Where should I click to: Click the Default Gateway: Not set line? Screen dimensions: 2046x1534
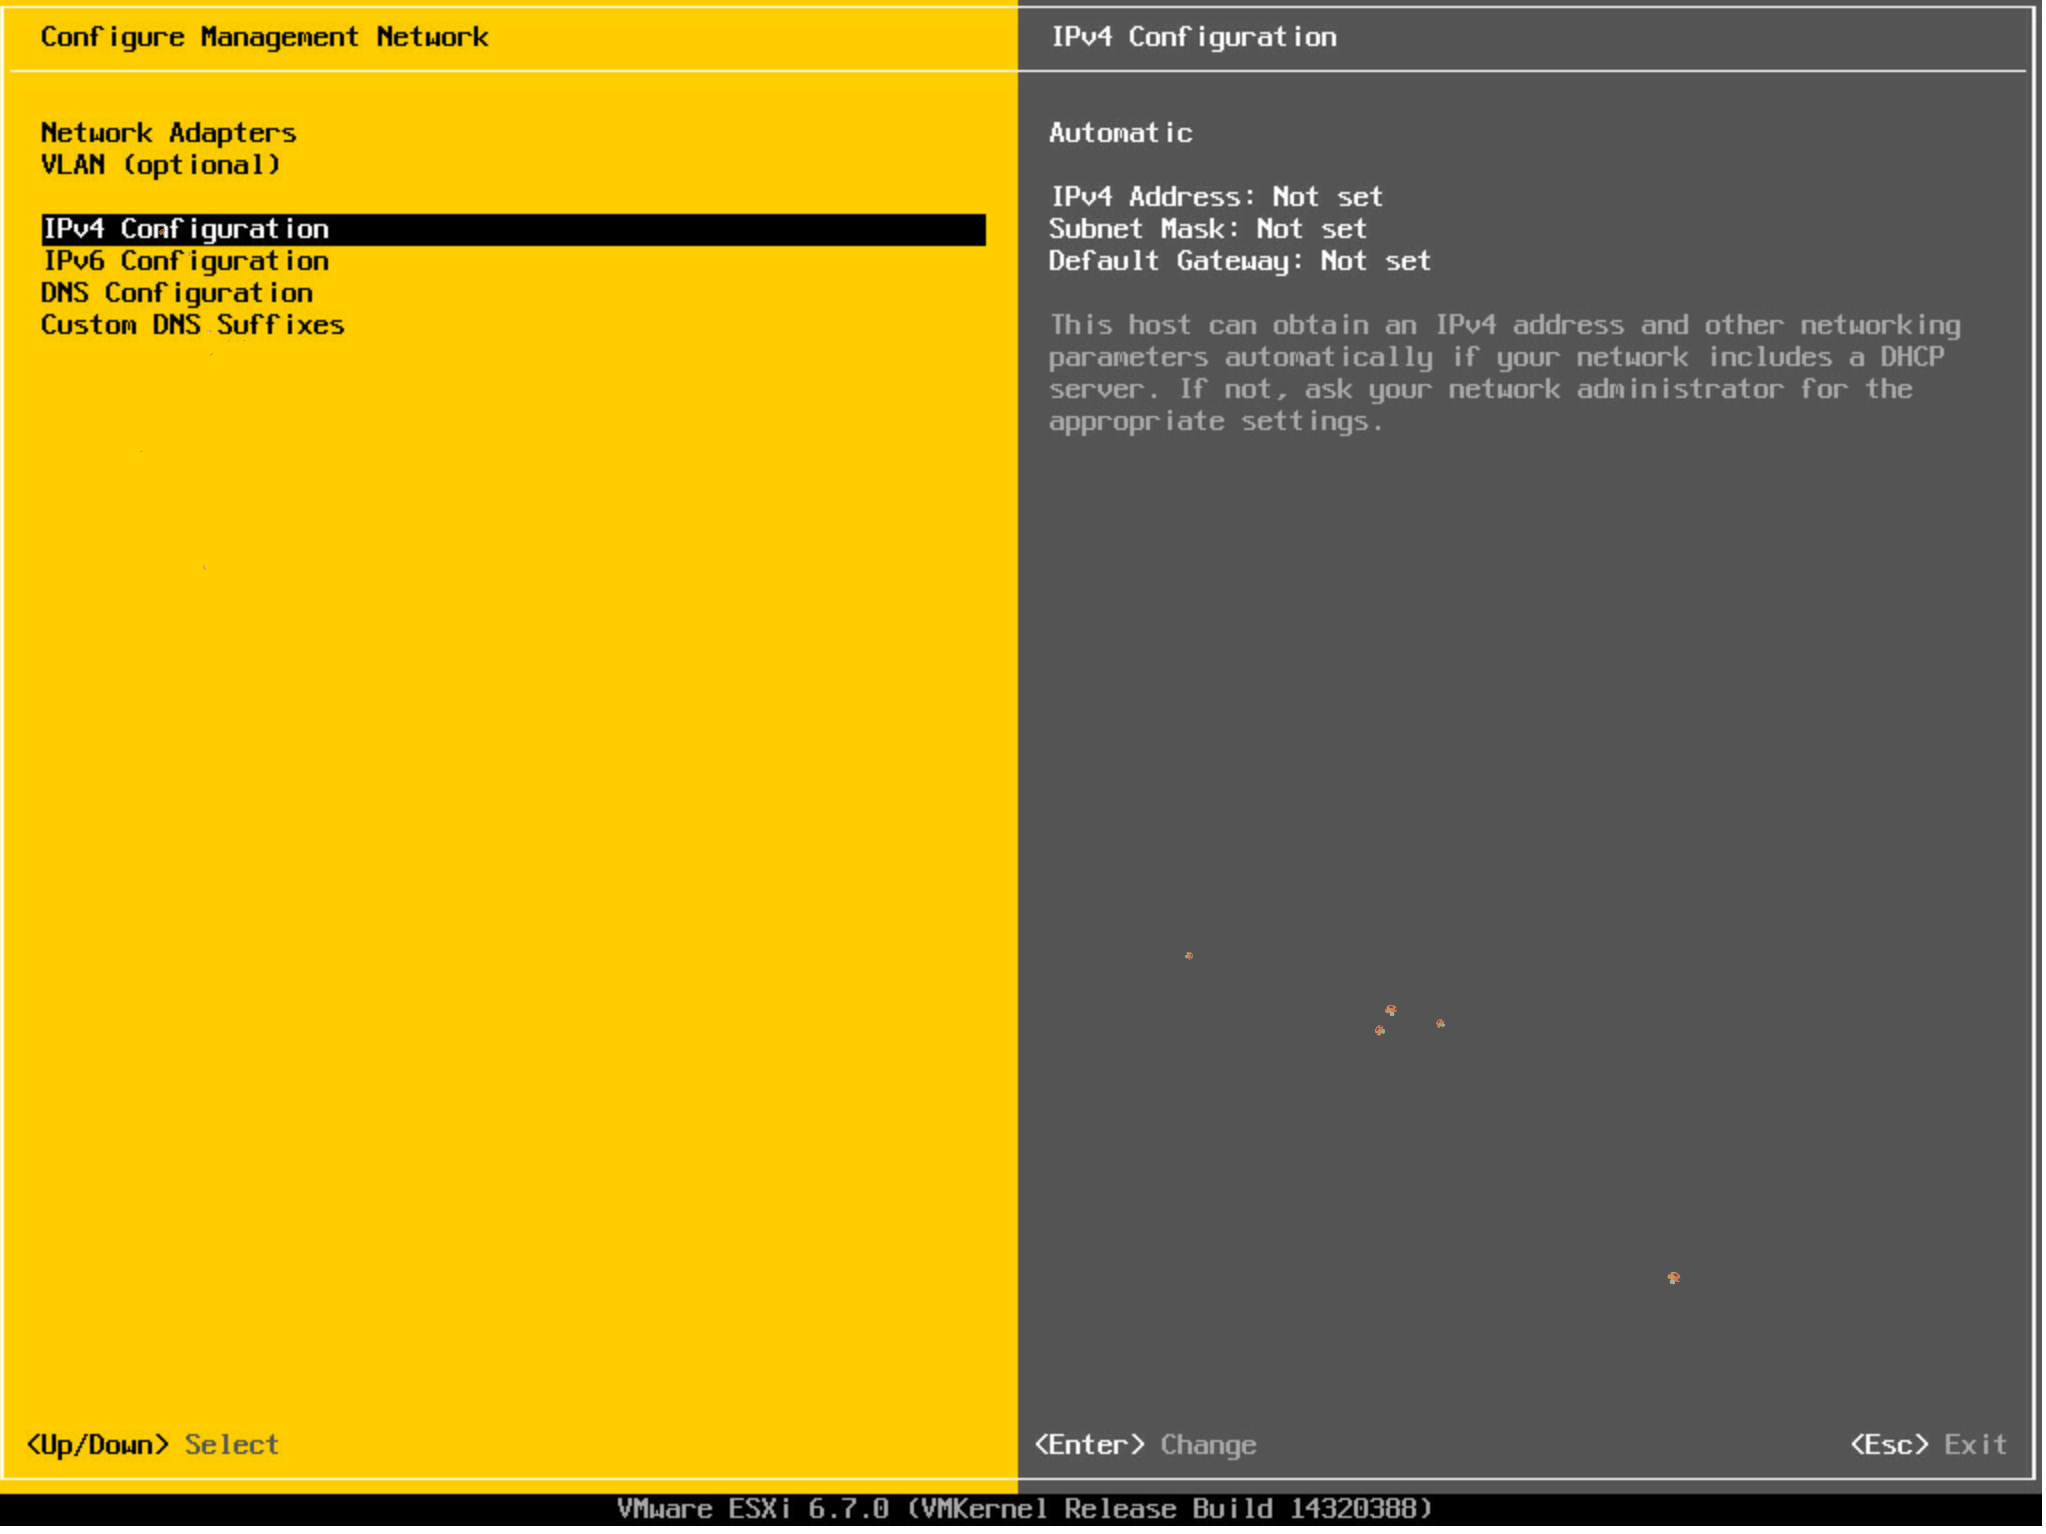[x=1239, y=261]
